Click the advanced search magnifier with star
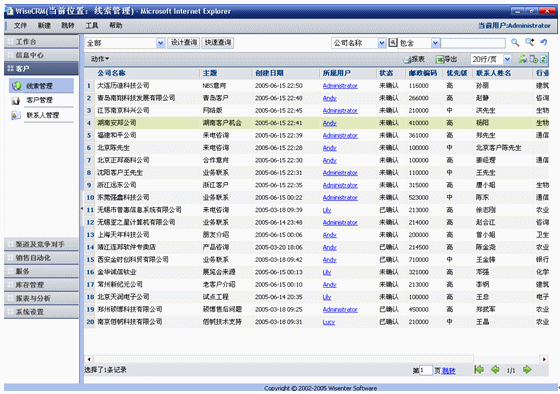The width and height of the screenshot is (560, 394). pos(529,42)
